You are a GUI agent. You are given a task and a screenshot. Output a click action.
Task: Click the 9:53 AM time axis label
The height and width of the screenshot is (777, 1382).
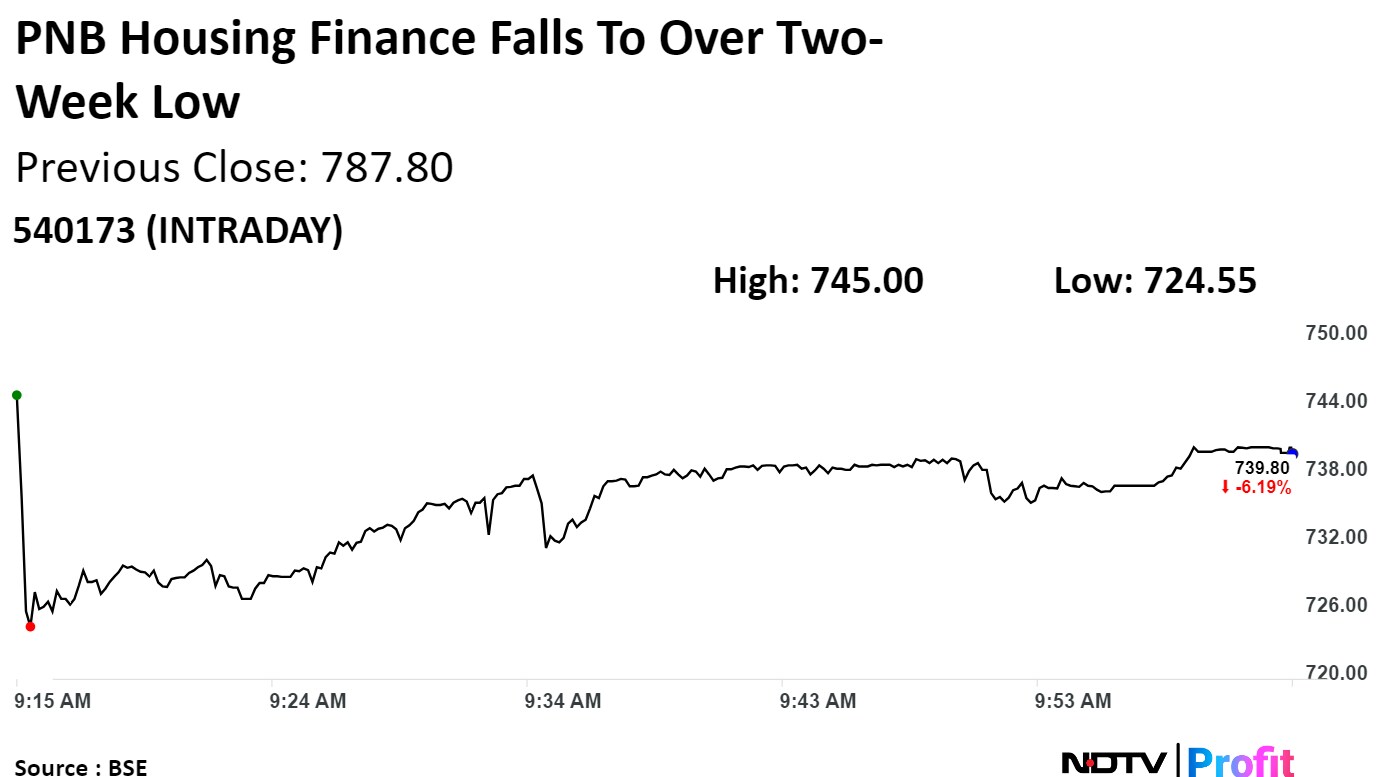point(1073,701)
